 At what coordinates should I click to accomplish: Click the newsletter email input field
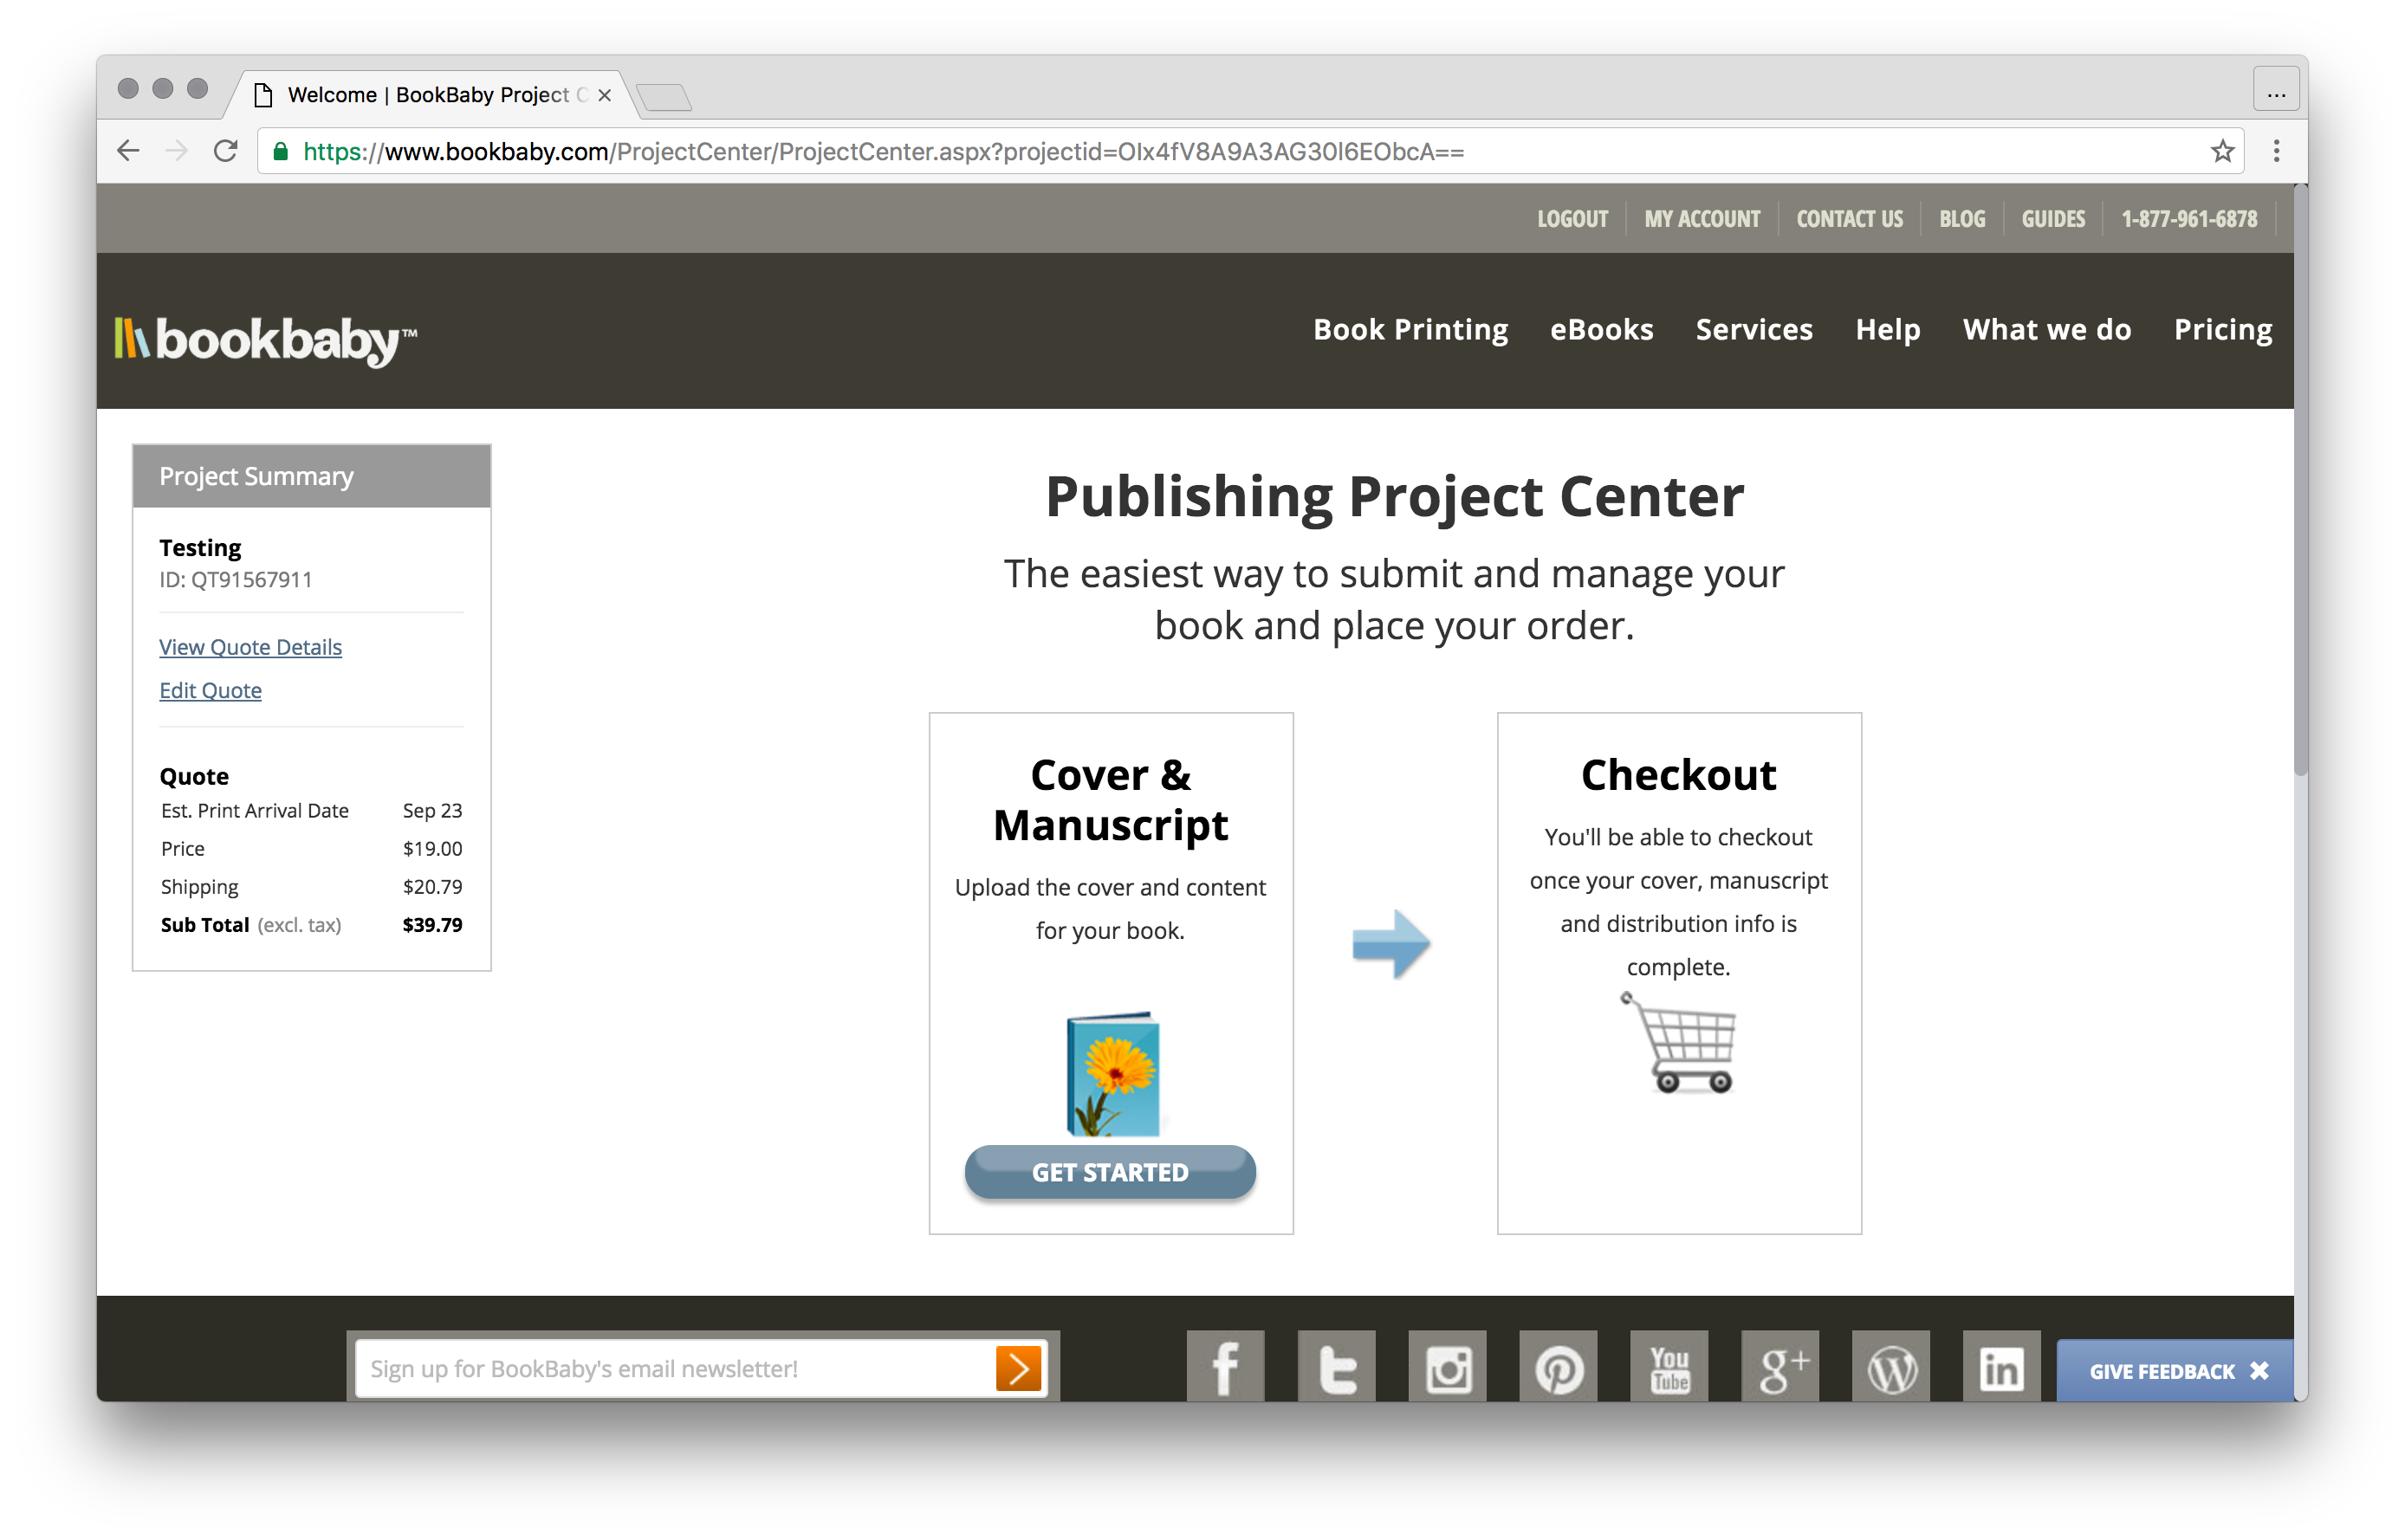click(670, 1368)
